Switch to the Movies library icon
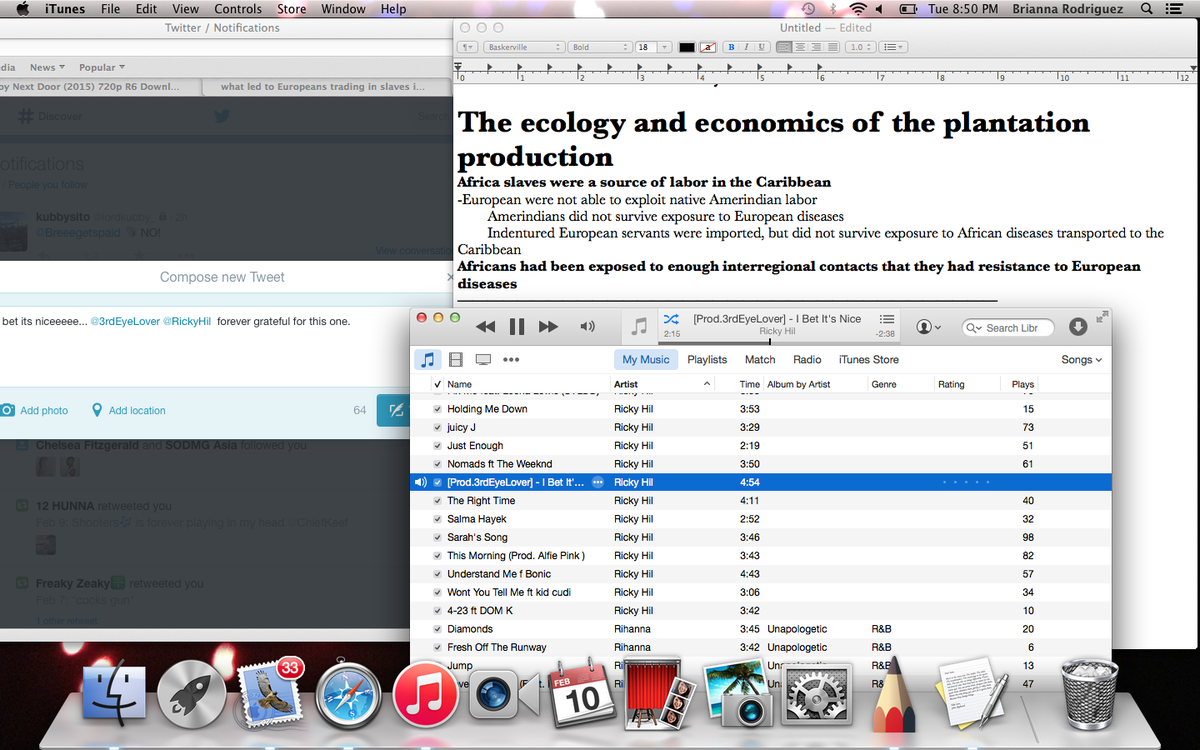 pyautogui.click(x=455, y=359)
